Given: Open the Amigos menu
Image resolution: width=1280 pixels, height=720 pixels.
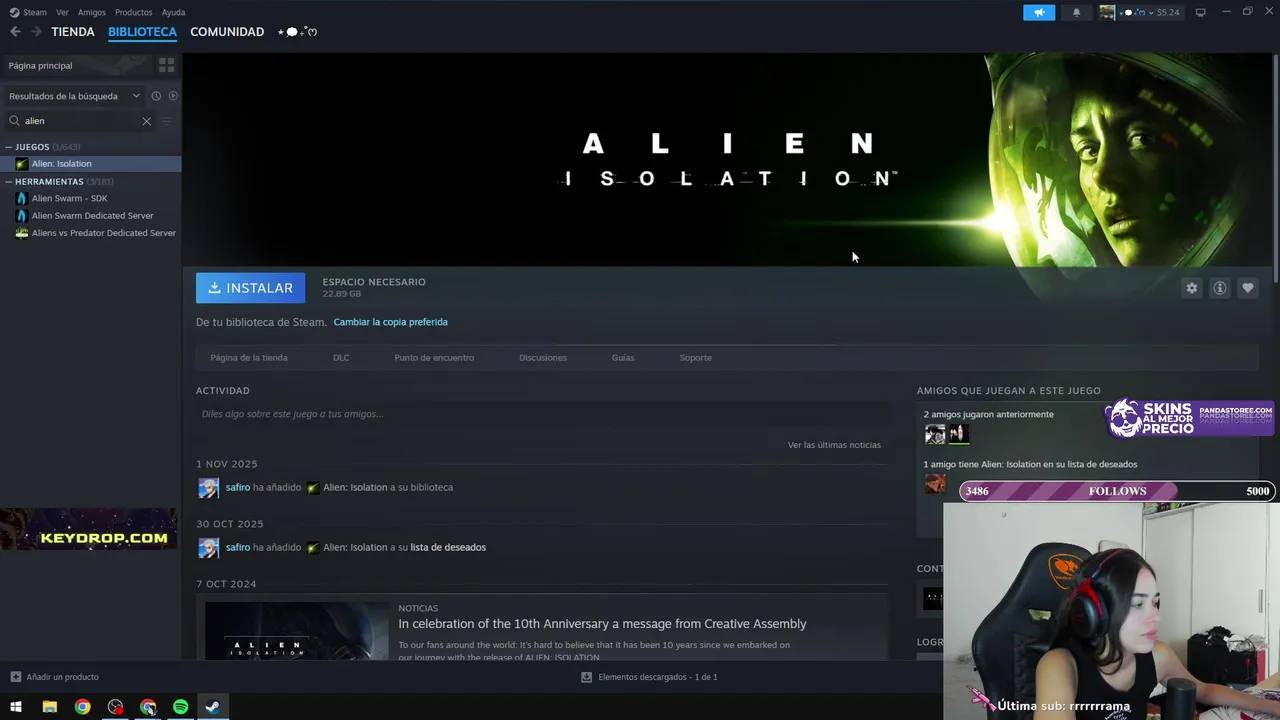Looking at the screenshot, I should (92, 12).
